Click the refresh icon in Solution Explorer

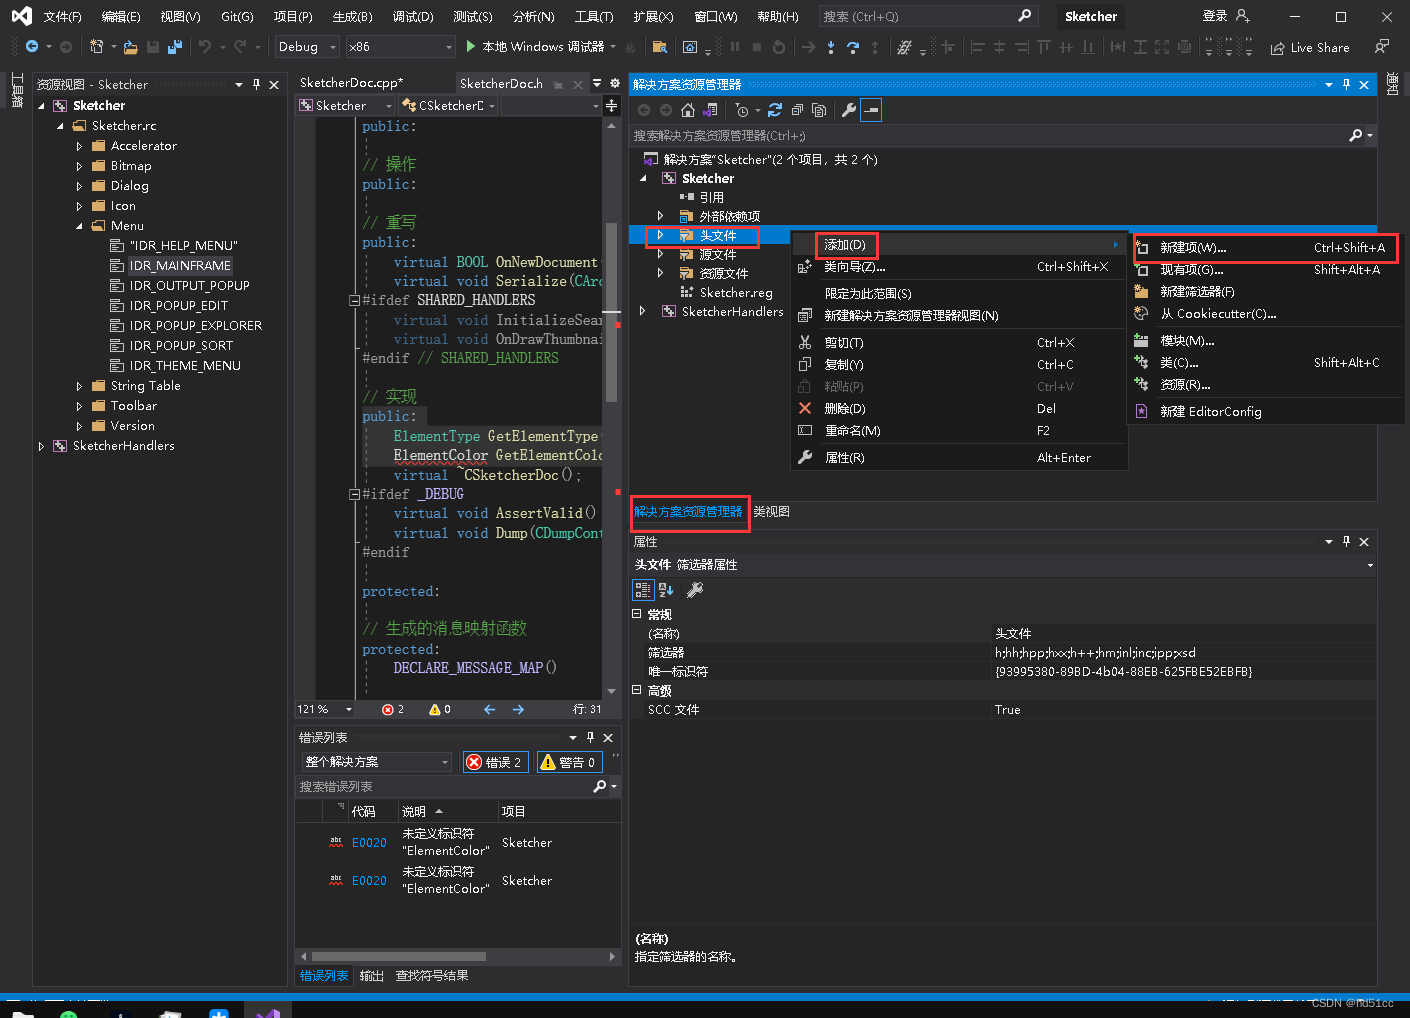tap(775, 110)
